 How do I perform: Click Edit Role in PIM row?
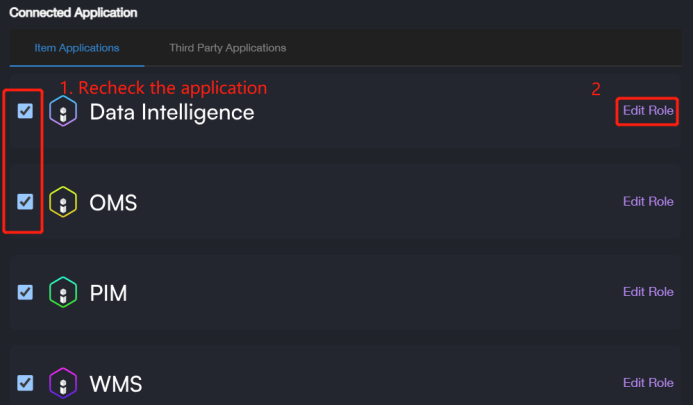point(648,292)
